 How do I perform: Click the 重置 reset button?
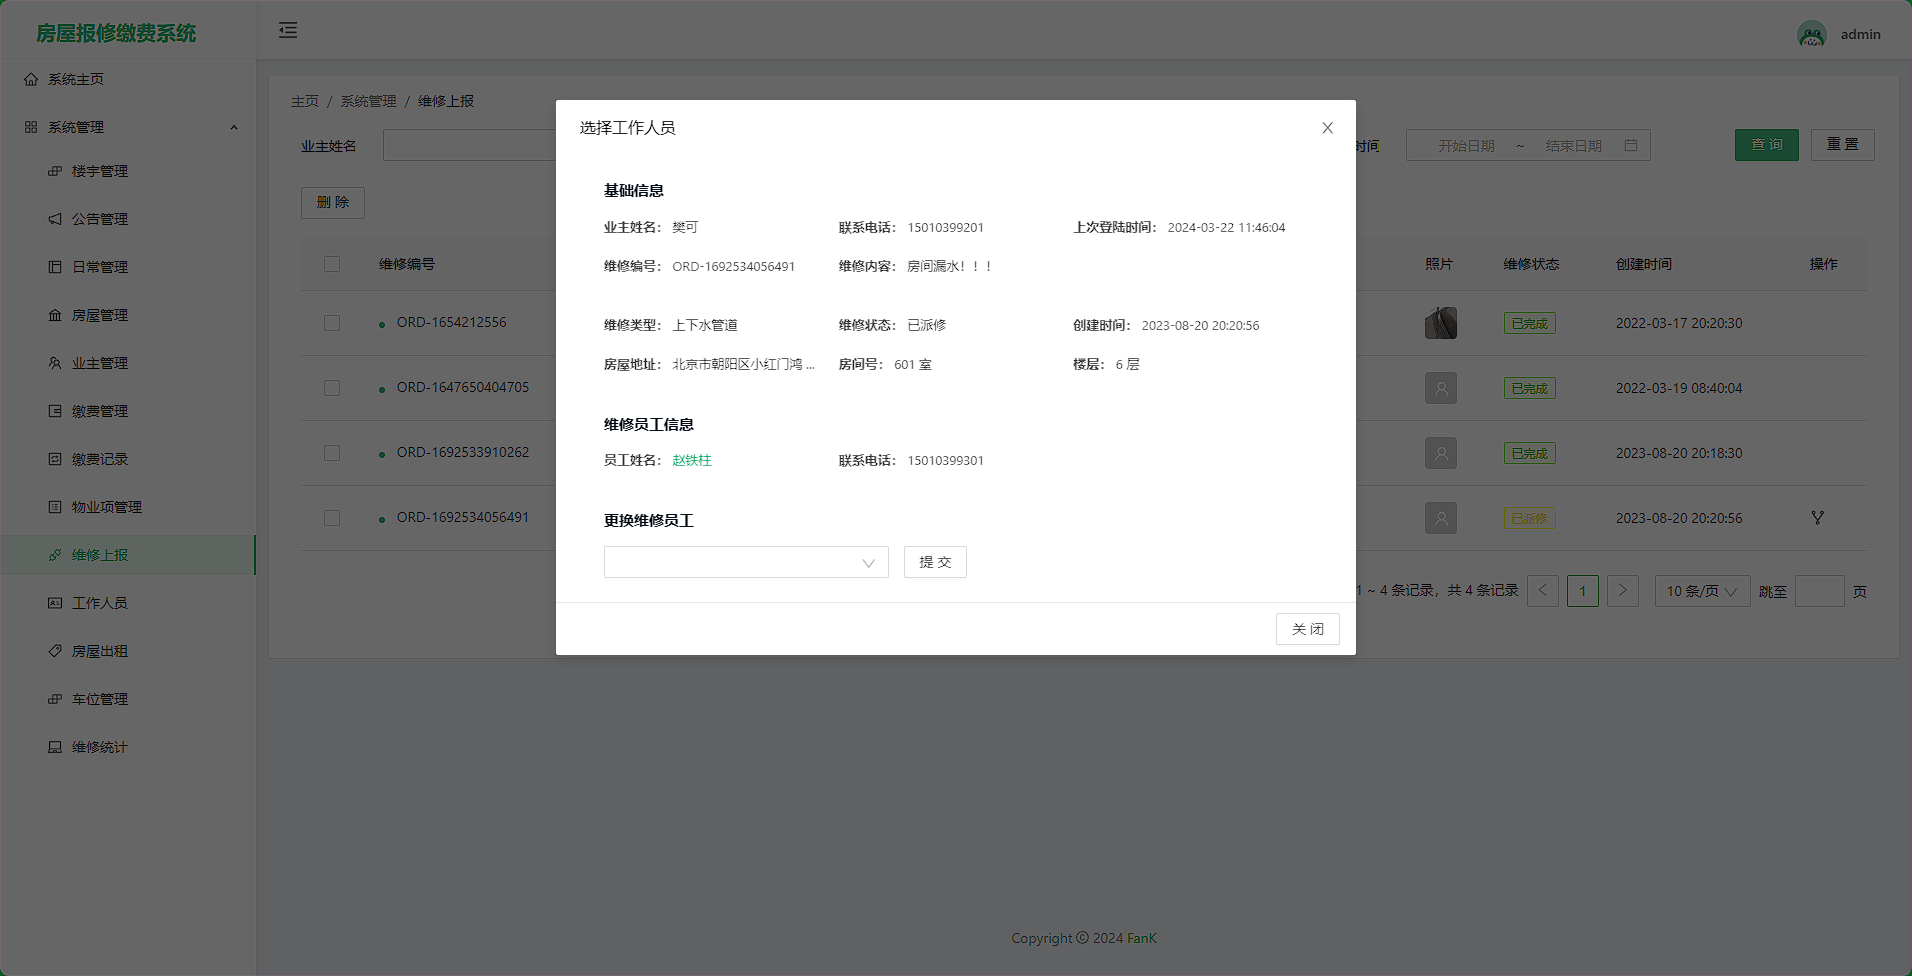point(1842,145)
